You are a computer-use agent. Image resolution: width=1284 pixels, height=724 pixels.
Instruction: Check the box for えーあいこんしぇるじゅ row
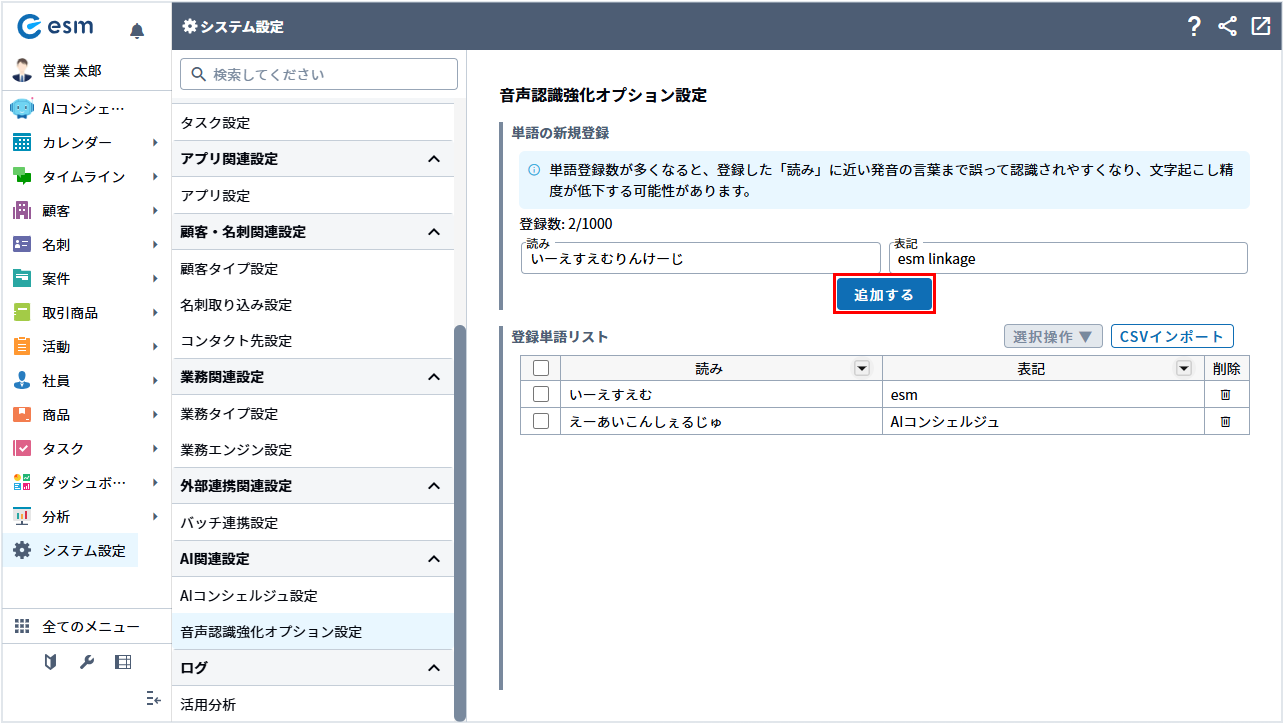pos(541,422)
